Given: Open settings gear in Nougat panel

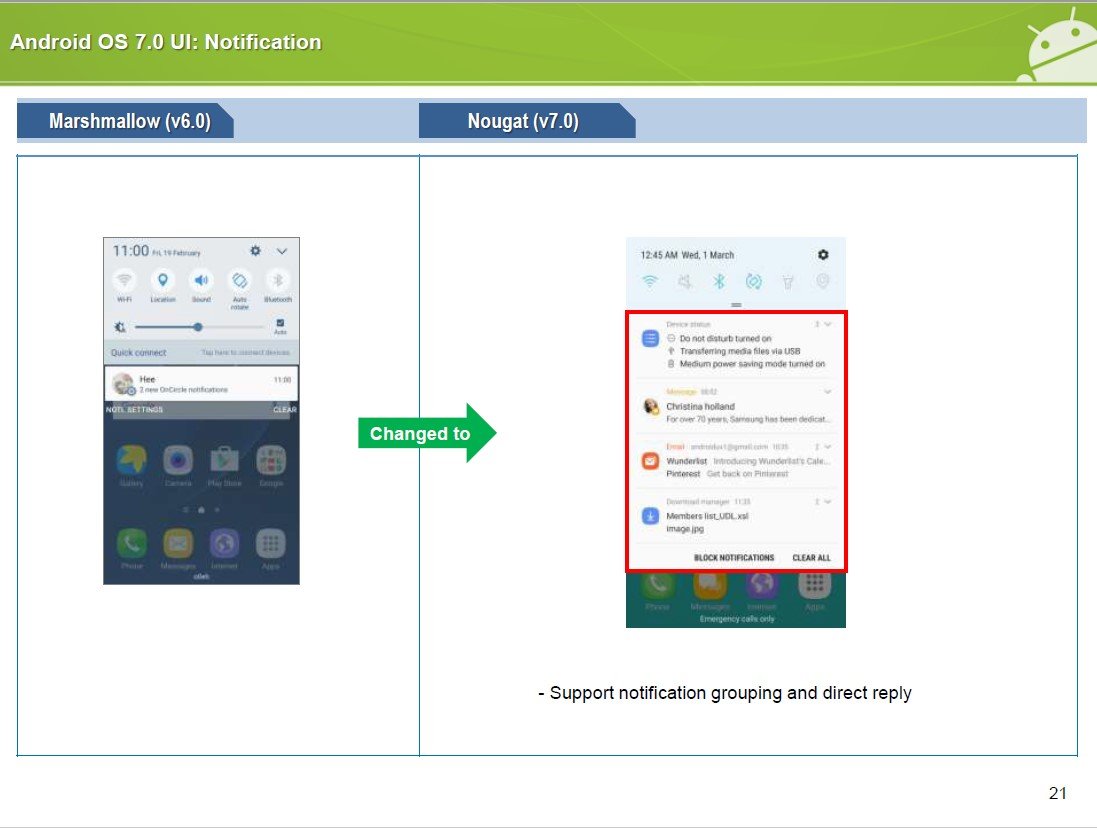Looking at the screenshot, I should point(823,255).
